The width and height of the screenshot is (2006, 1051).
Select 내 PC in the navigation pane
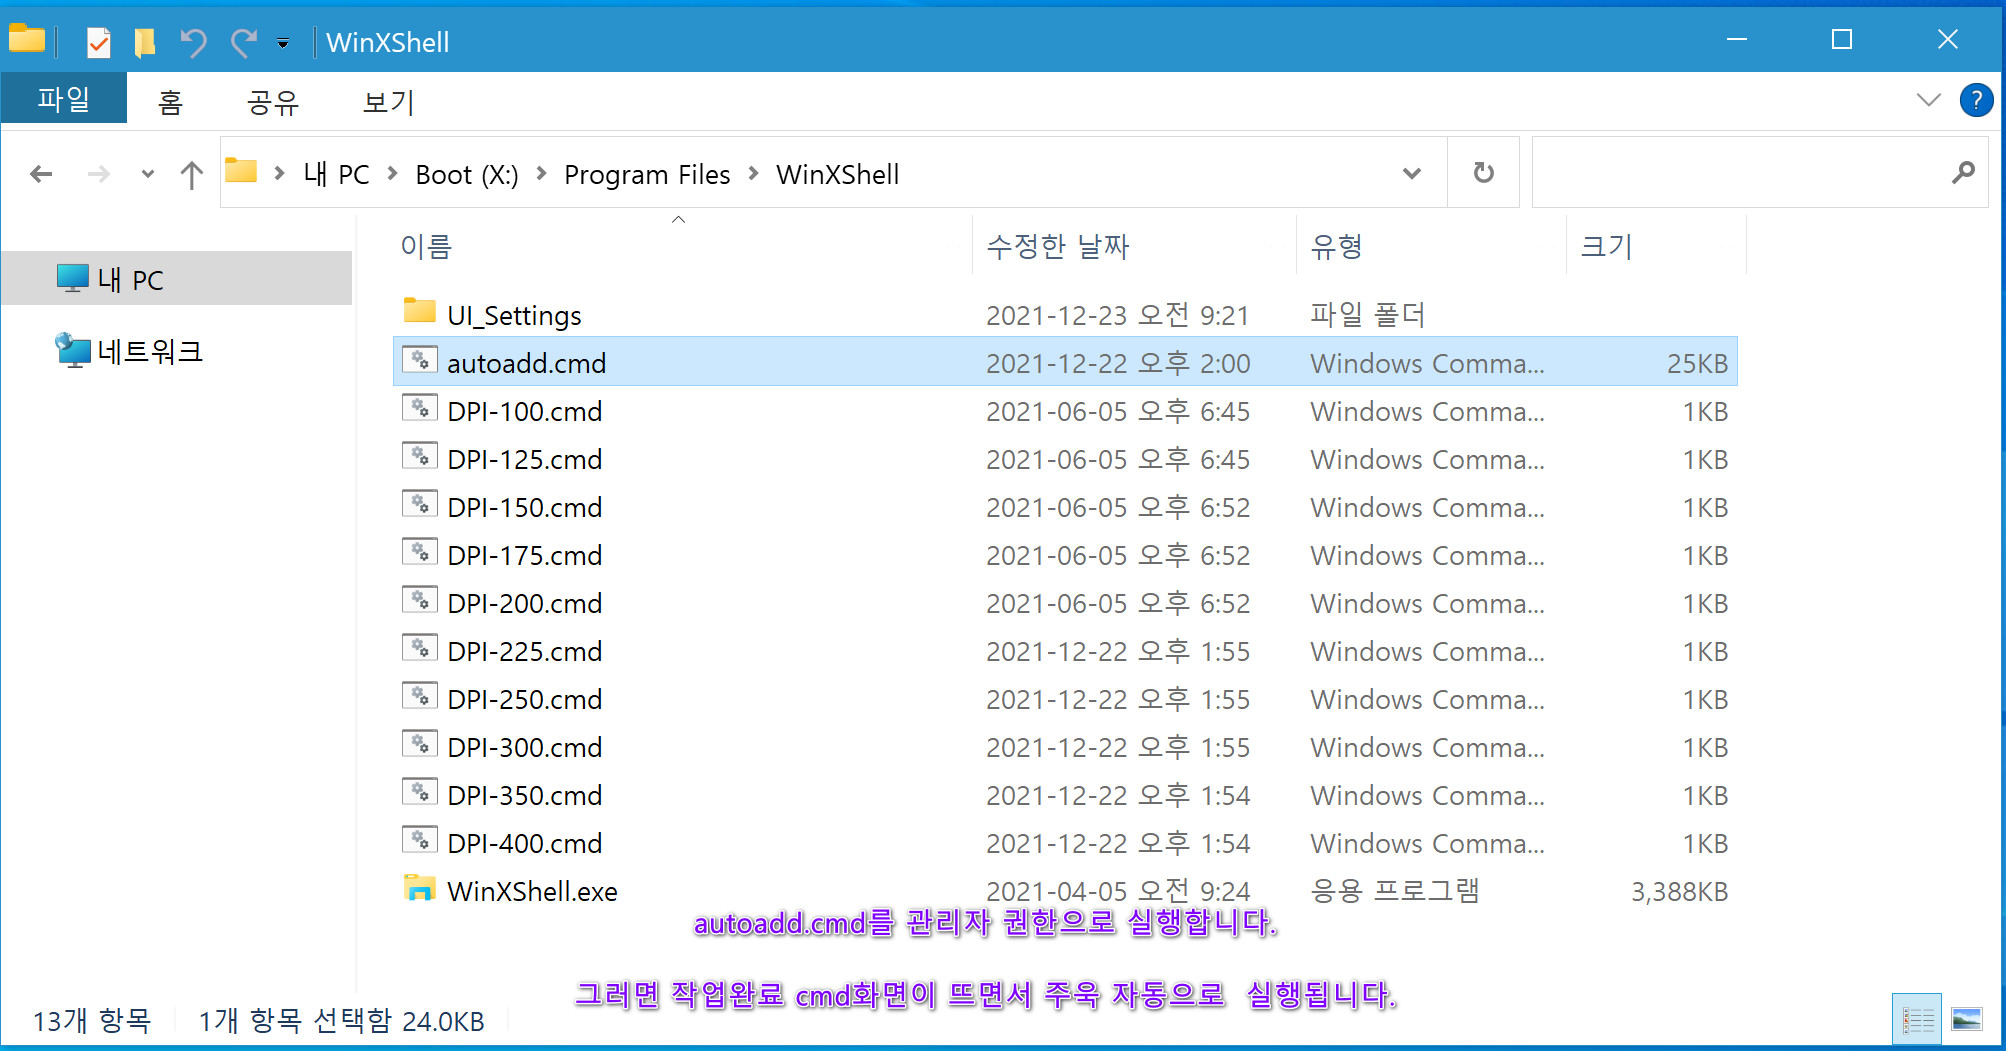coord(177,279)
